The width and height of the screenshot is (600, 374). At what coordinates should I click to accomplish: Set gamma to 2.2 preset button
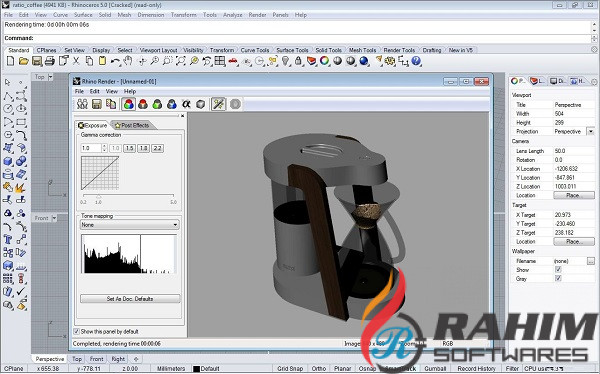click(x=157, y=148)
